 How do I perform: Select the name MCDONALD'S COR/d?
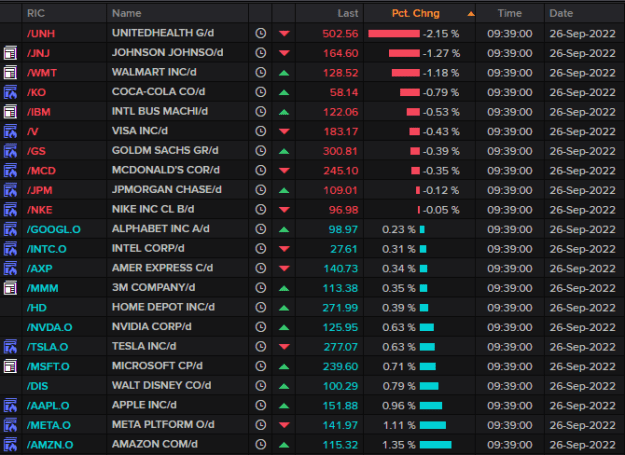pyautogui.click(x=165, y=170)
